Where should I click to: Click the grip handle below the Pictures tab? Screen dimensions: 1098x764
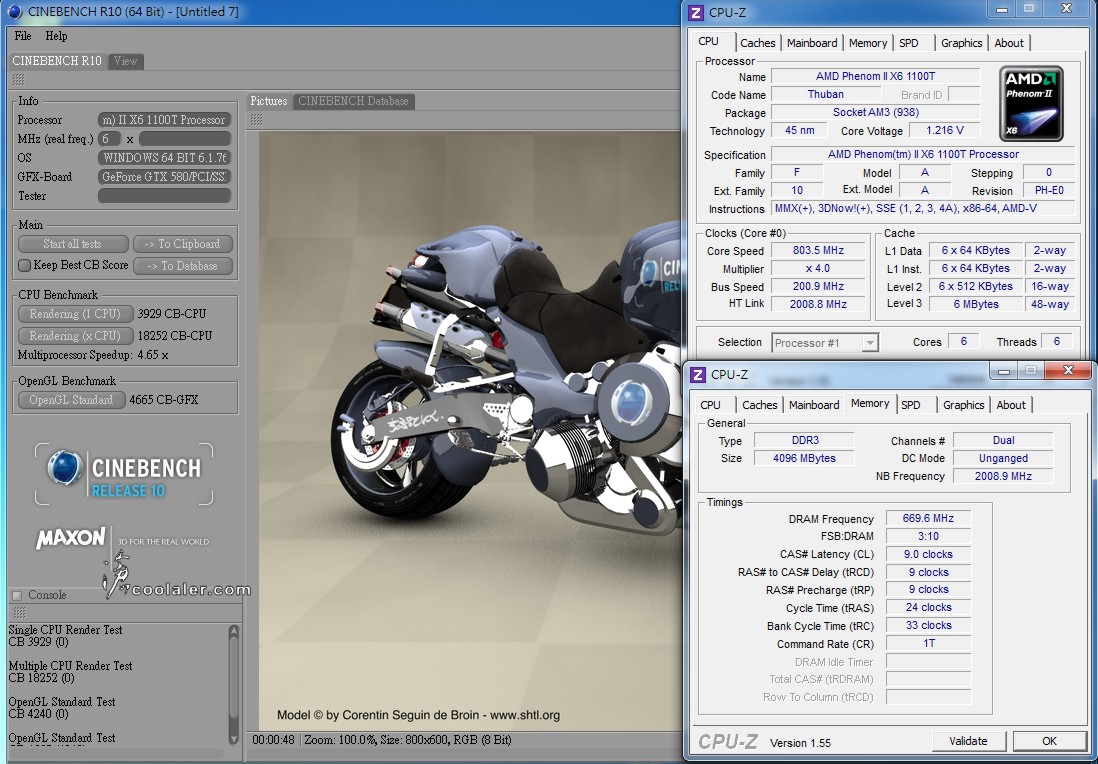click(x=256, y=120)
